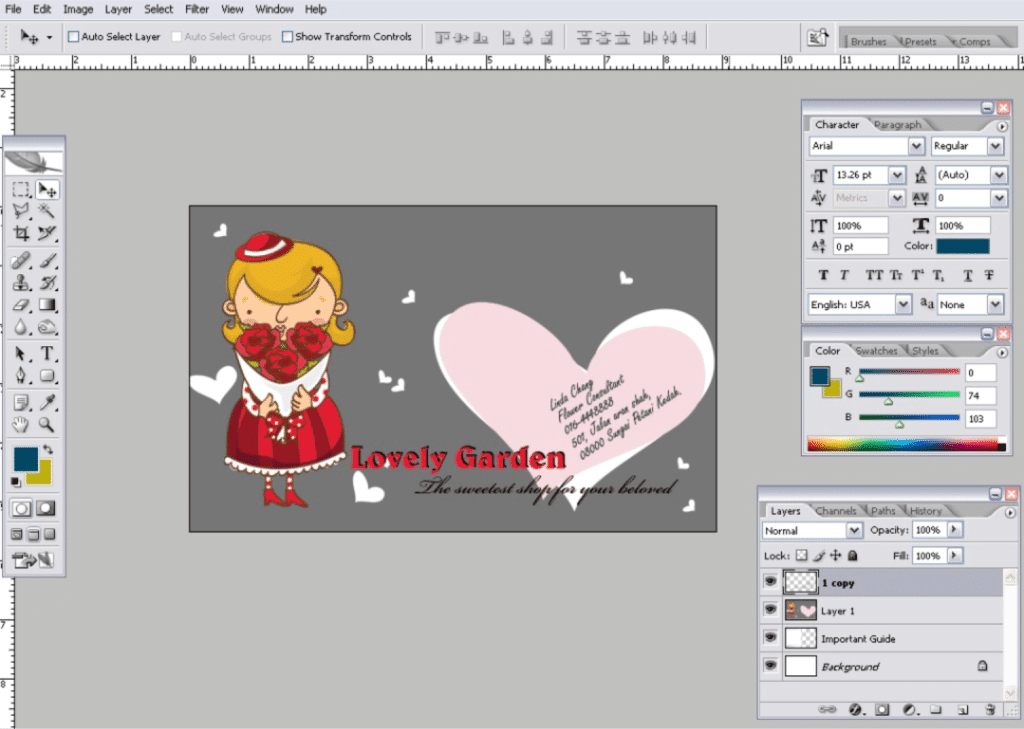The image size is (1024, 729).
Task: Activate the Zoom magnifier tool
Action: 47,425
